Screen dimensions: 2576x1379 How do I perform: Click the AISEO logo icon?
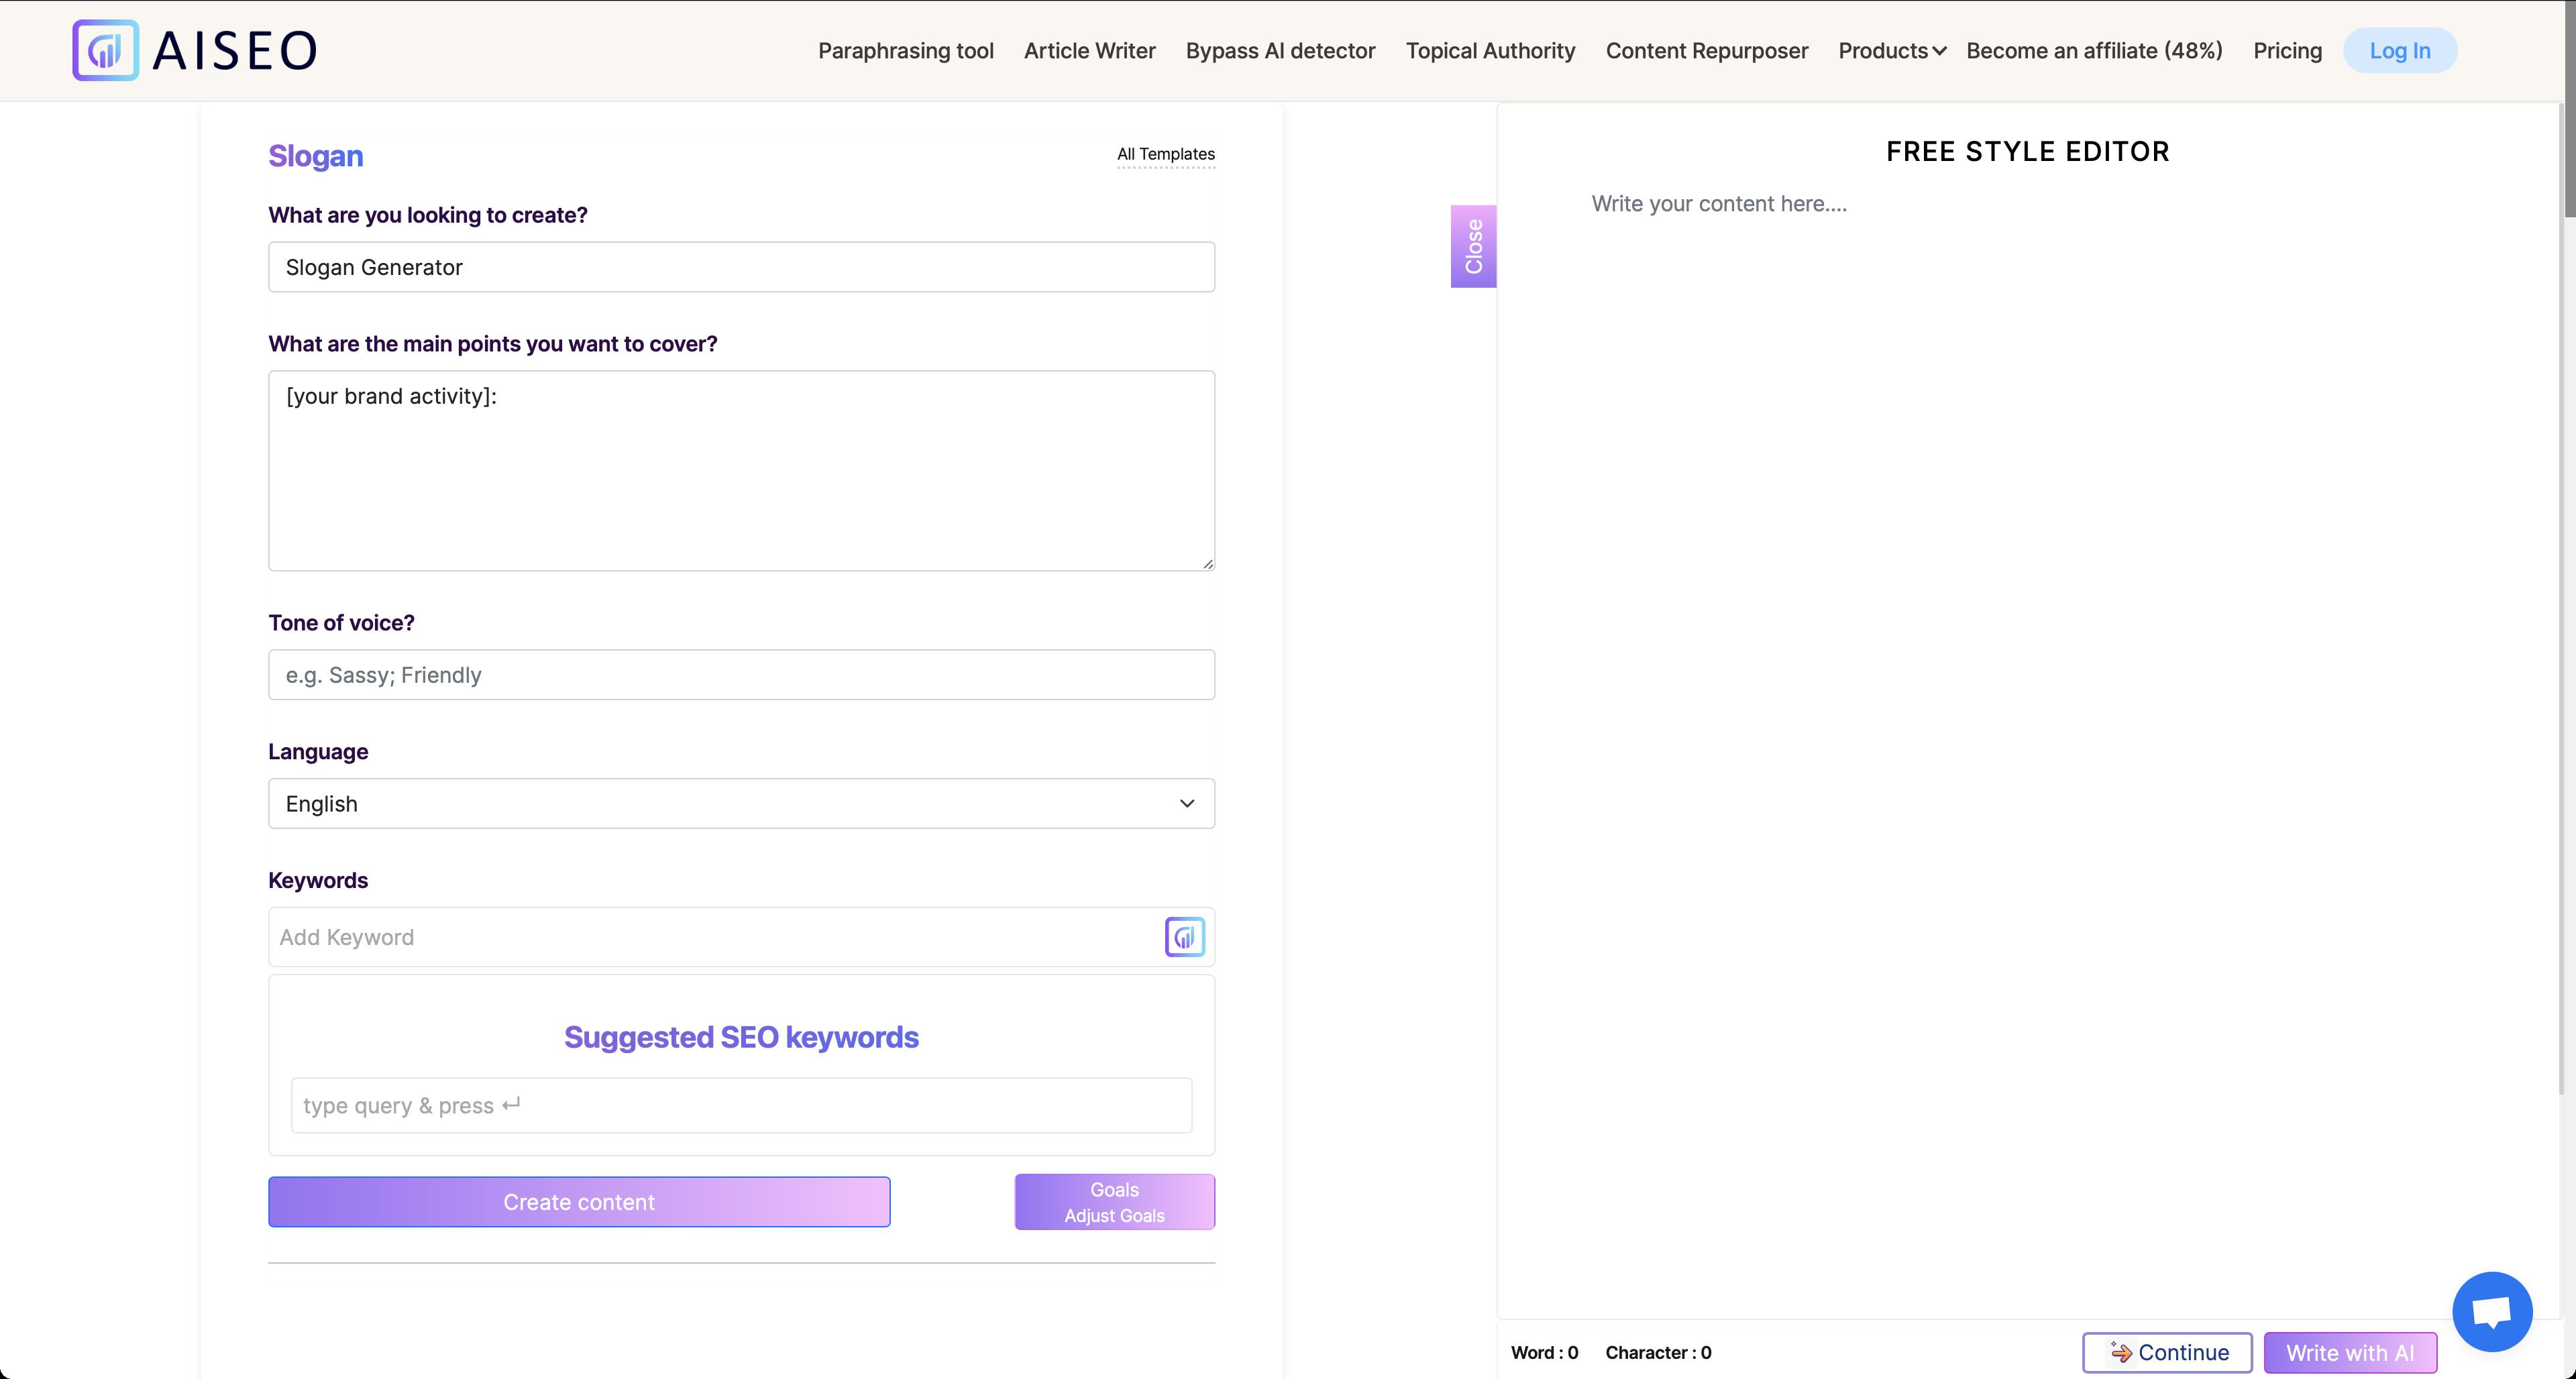click(105, 50)
